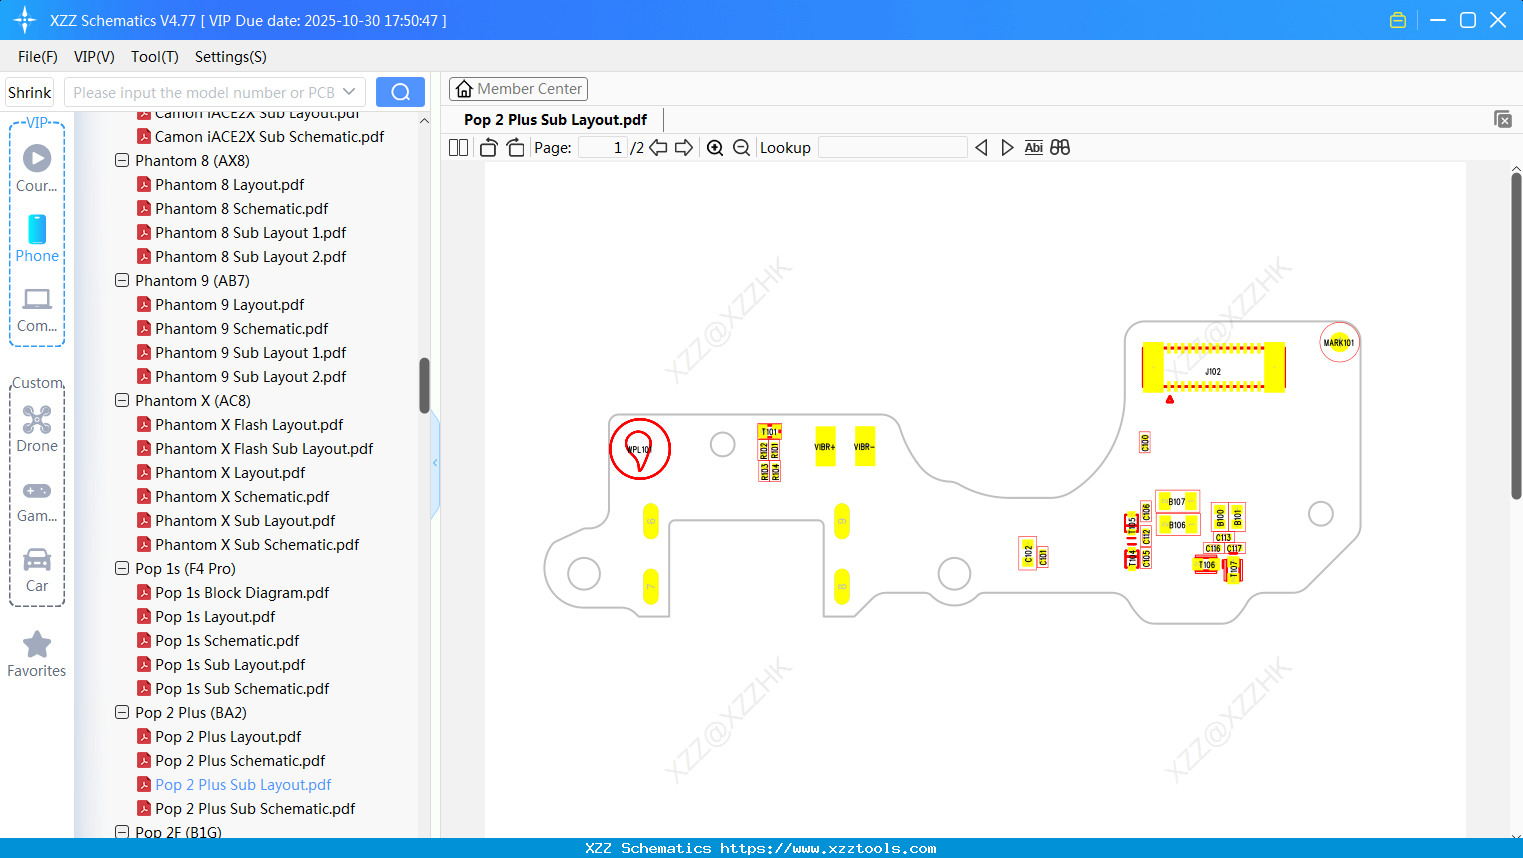Open the model number dropdown arrow
The image size is (1523, 858).
(x=349, y=92)
